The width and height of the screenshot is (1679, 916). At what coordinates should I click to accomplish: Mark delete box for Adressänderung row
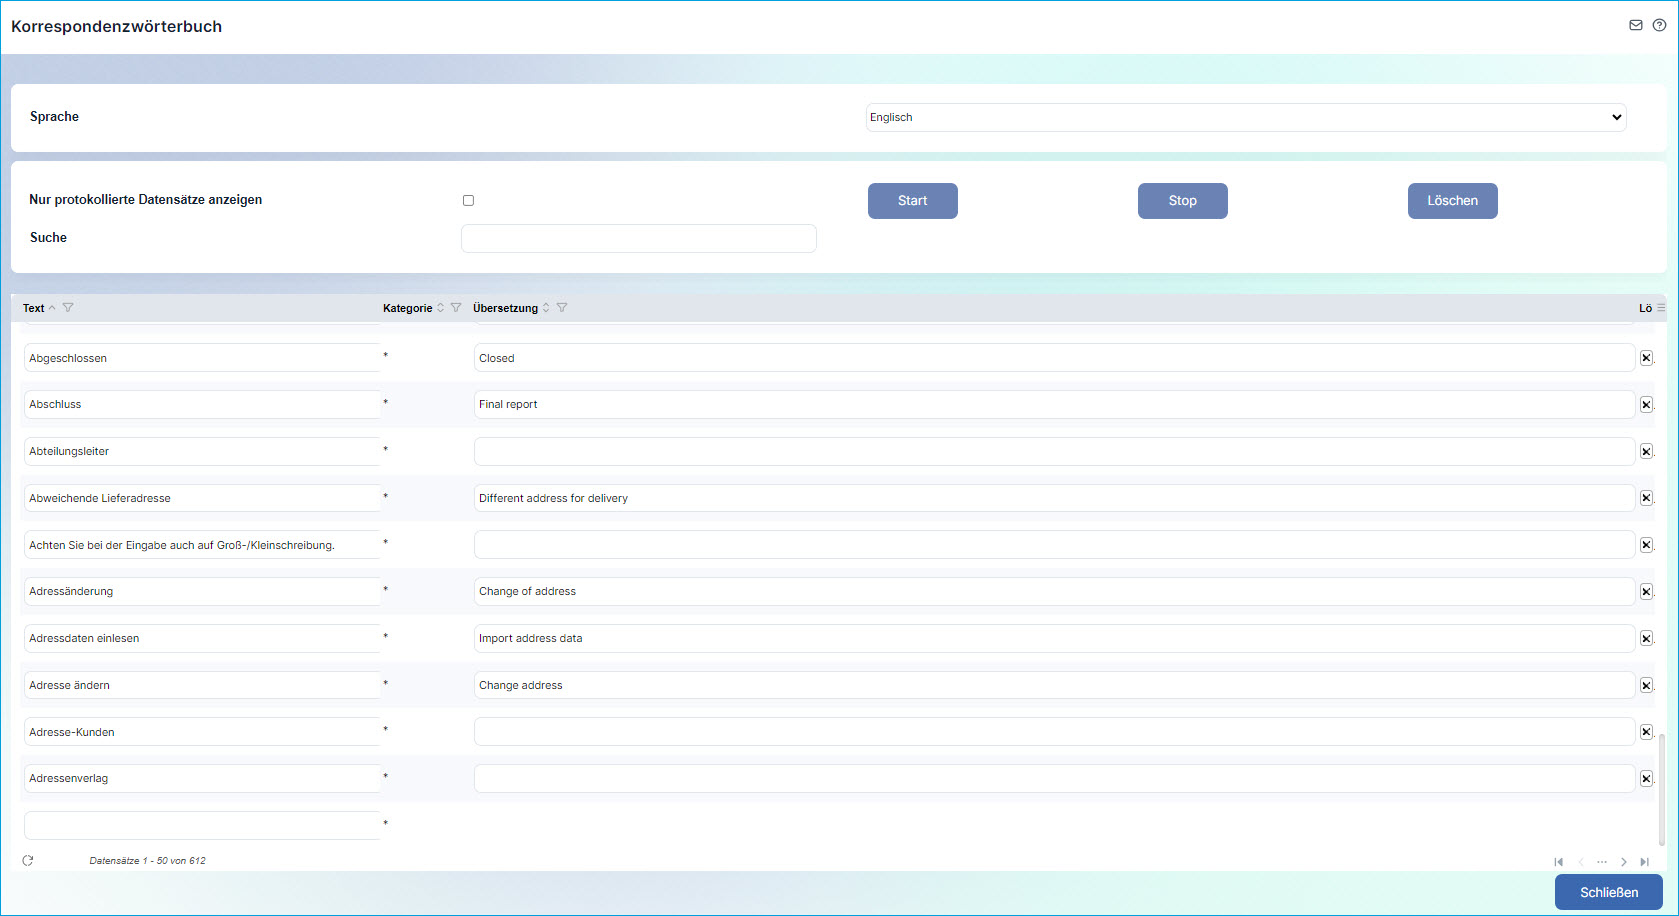pyautogui.click(x=1646, y=592)
